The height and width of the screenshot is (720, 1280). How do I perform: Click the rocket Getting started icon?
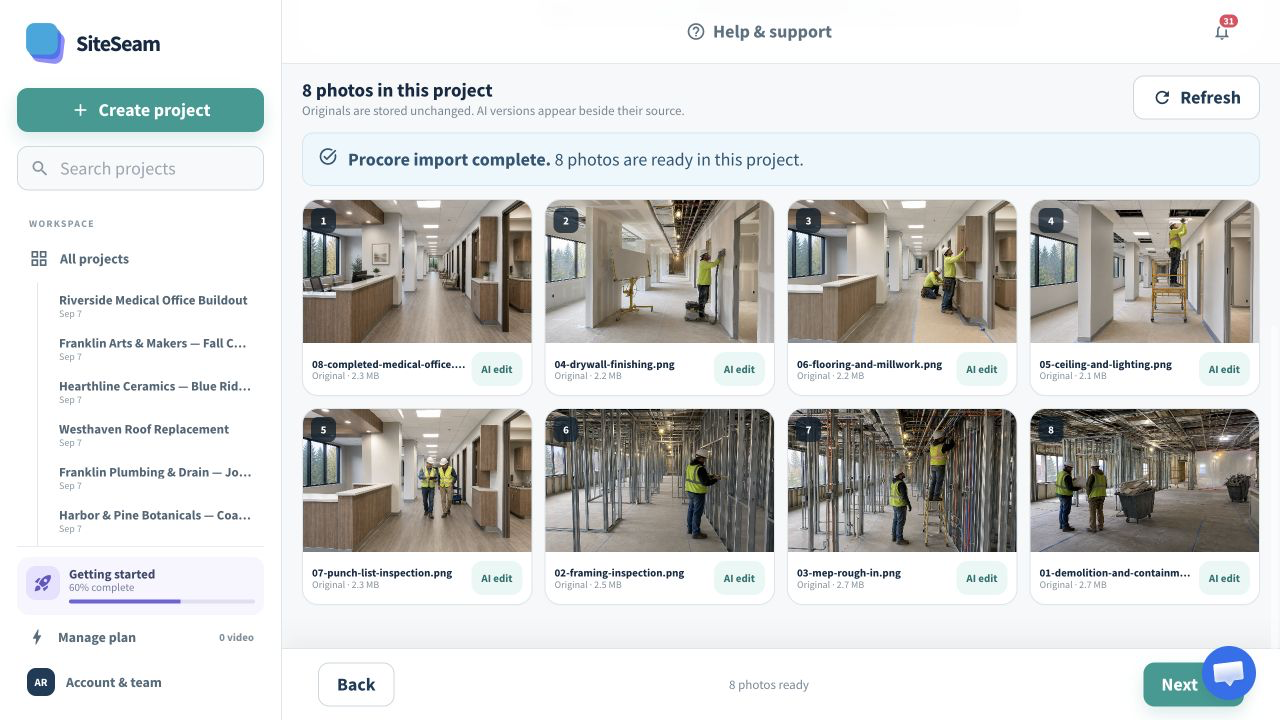(43, 582)
